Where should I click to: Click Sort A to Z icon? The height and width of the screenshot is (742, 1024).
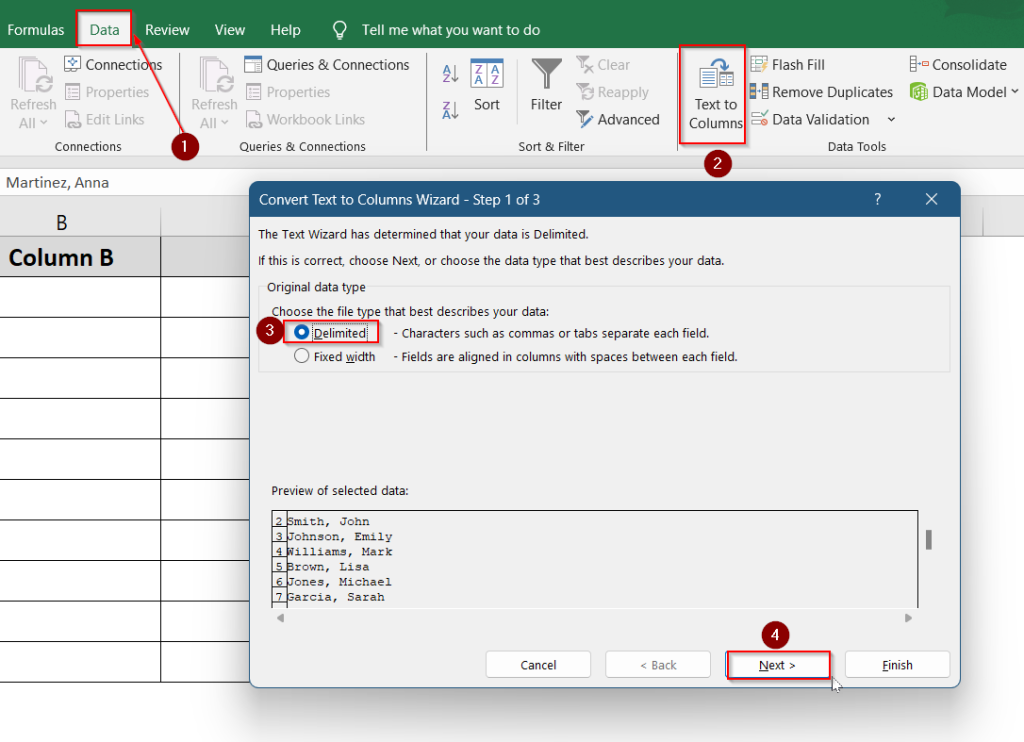coord(450,73)
